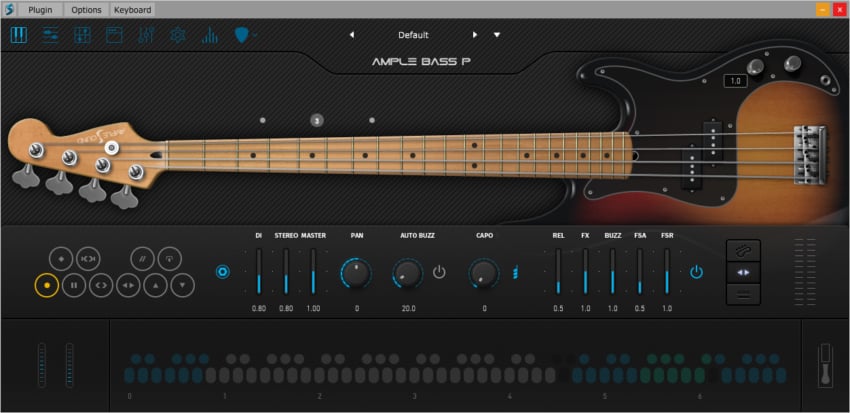Image resolution: width=850 pixels, height=413 pixels.
Task: Click the mixer faders toolbar icon
Action: (145, 35)
